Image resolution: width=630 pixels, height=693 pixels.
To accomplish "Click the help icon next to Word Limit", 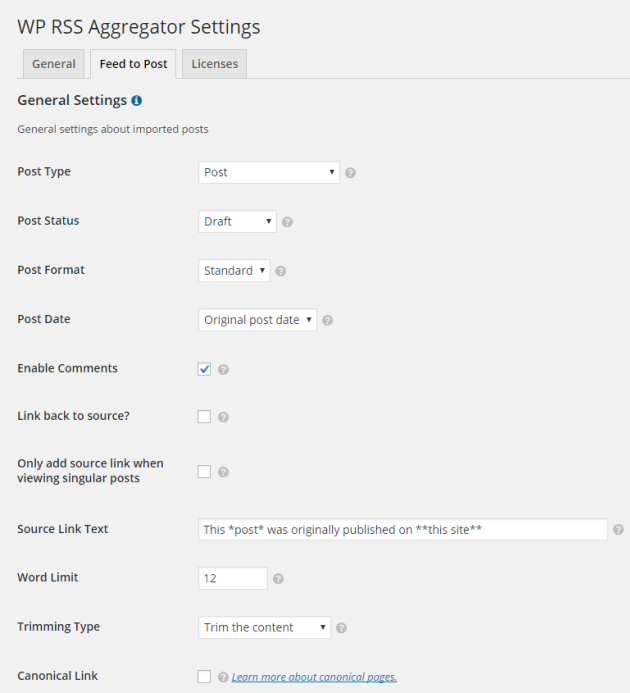I will tap(278, 579).
